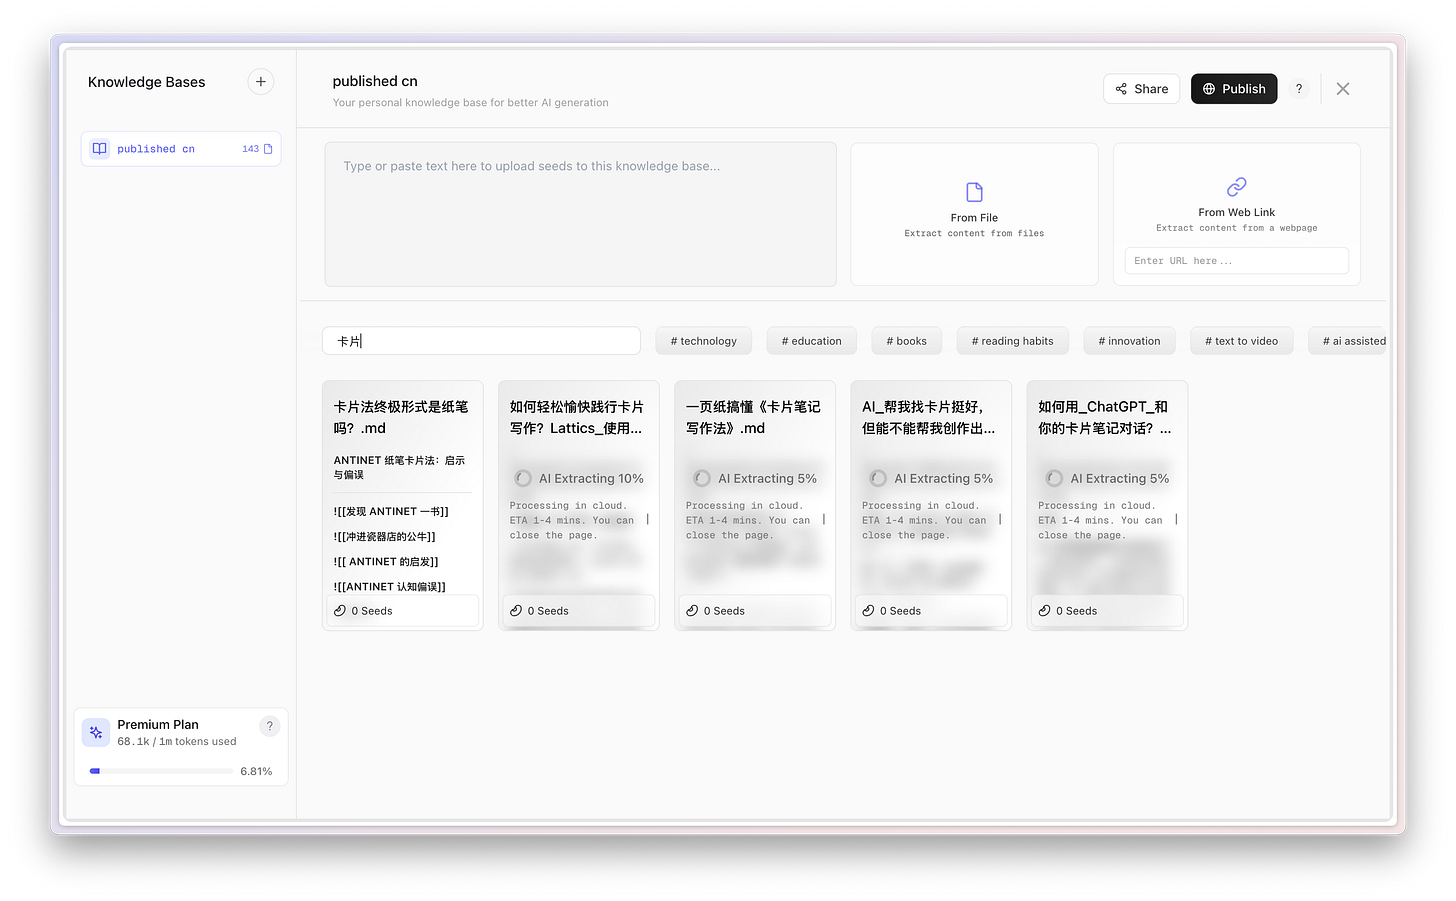Click the book icon beside published cn
Viewport: 1456px width, 901px height.
(99, 148)
